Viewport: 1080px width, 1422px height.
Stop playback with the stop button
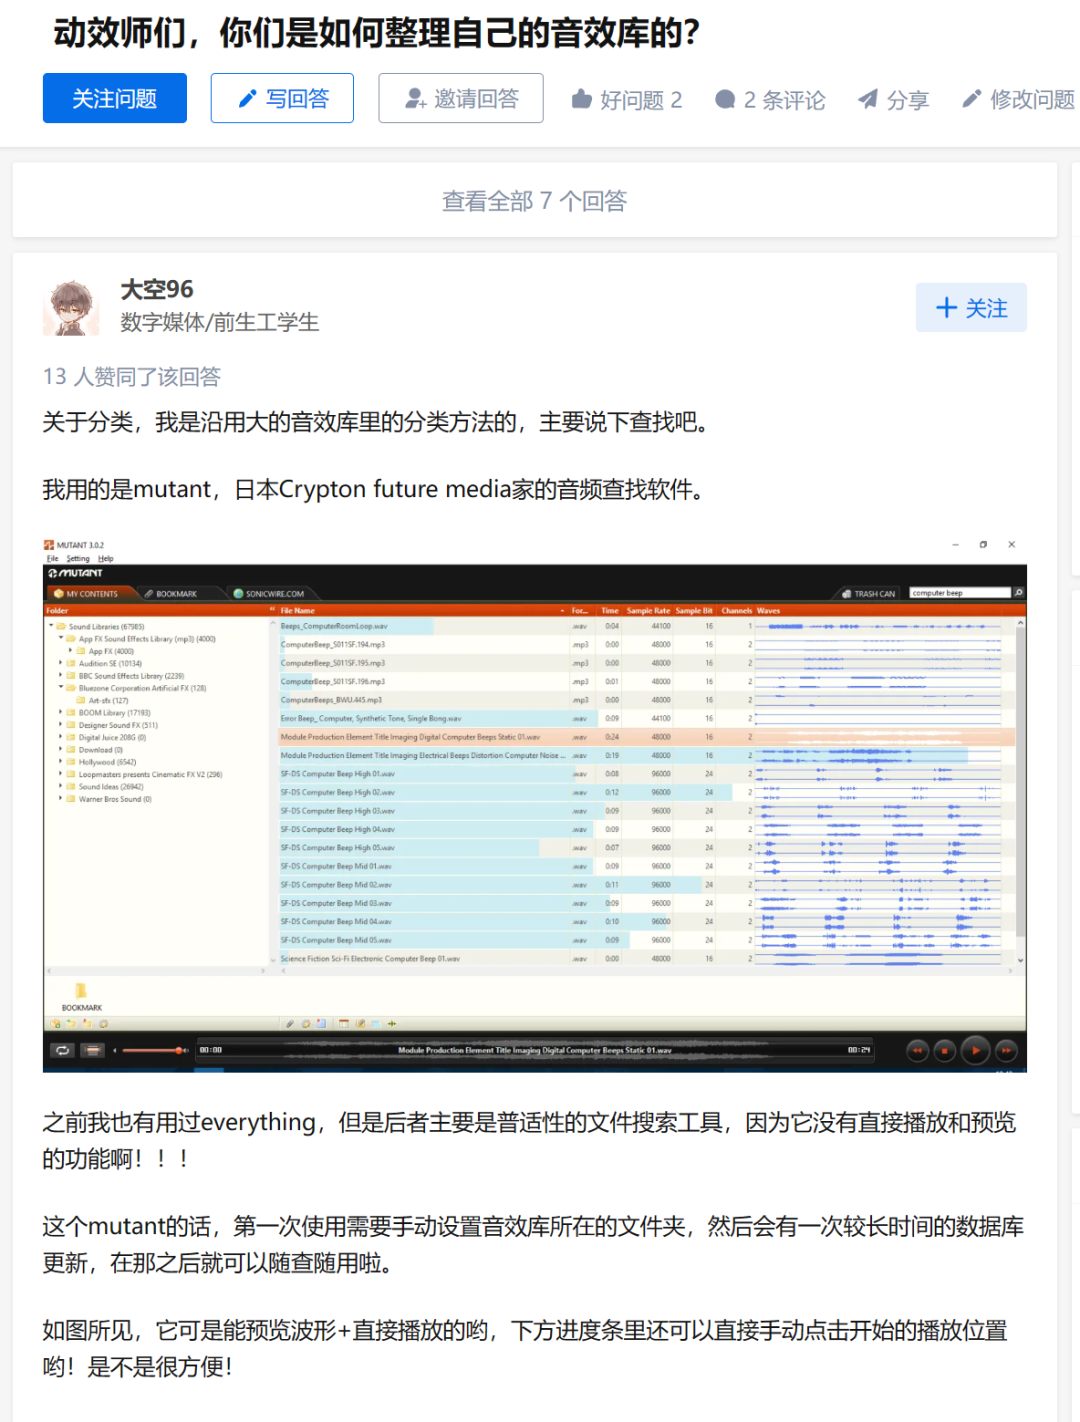click(x=945, y=1050)
